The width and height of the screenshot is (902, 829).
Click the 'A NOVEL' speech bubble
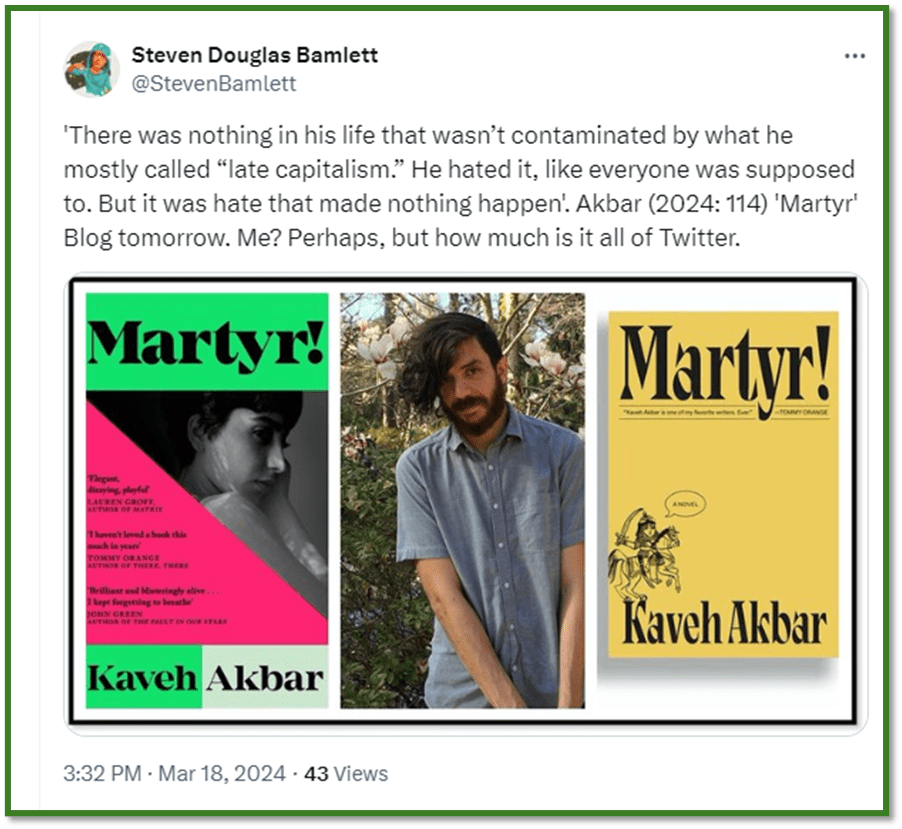point(685,505)
